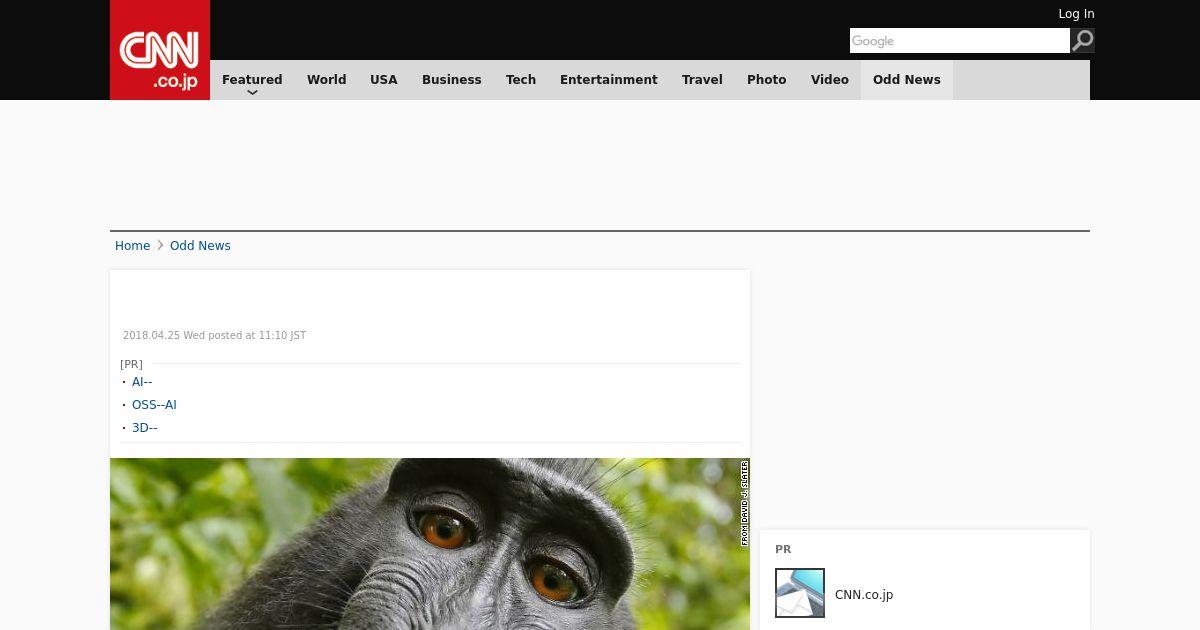Image resolution: width=1200 pixels, height=630 pixels.
Task: Open the AI-- PR link
Action: [x=142, y=382]
